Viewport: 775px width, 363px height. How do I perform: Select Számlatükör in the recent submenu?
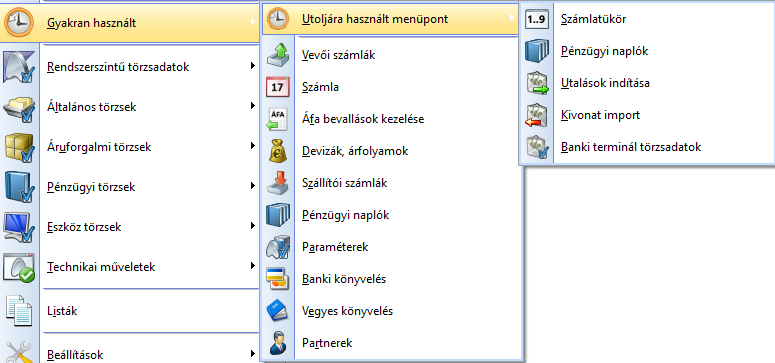pos(647,19)
